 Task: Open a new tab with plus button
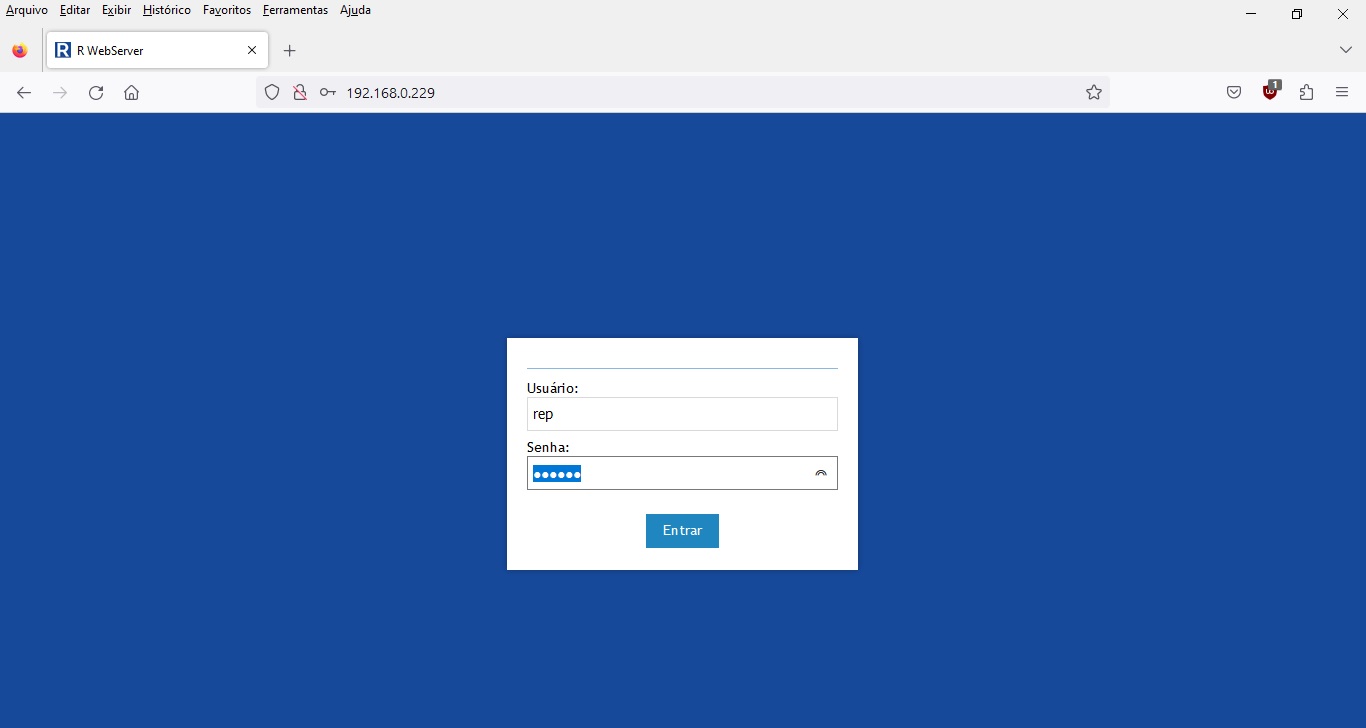point(290,50)
